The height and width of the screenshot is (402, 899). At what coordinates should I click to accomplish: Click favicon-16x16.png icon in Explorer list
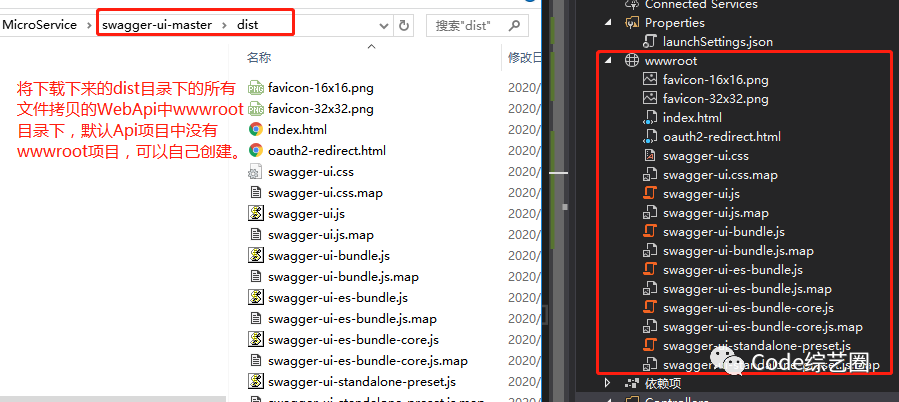pos(256,88)
